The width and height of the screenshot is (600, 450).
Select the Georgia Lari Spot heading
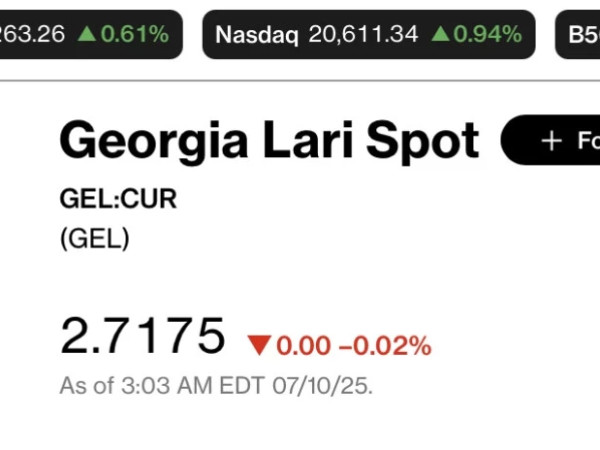pyautogui.click(x=269, y=140)
